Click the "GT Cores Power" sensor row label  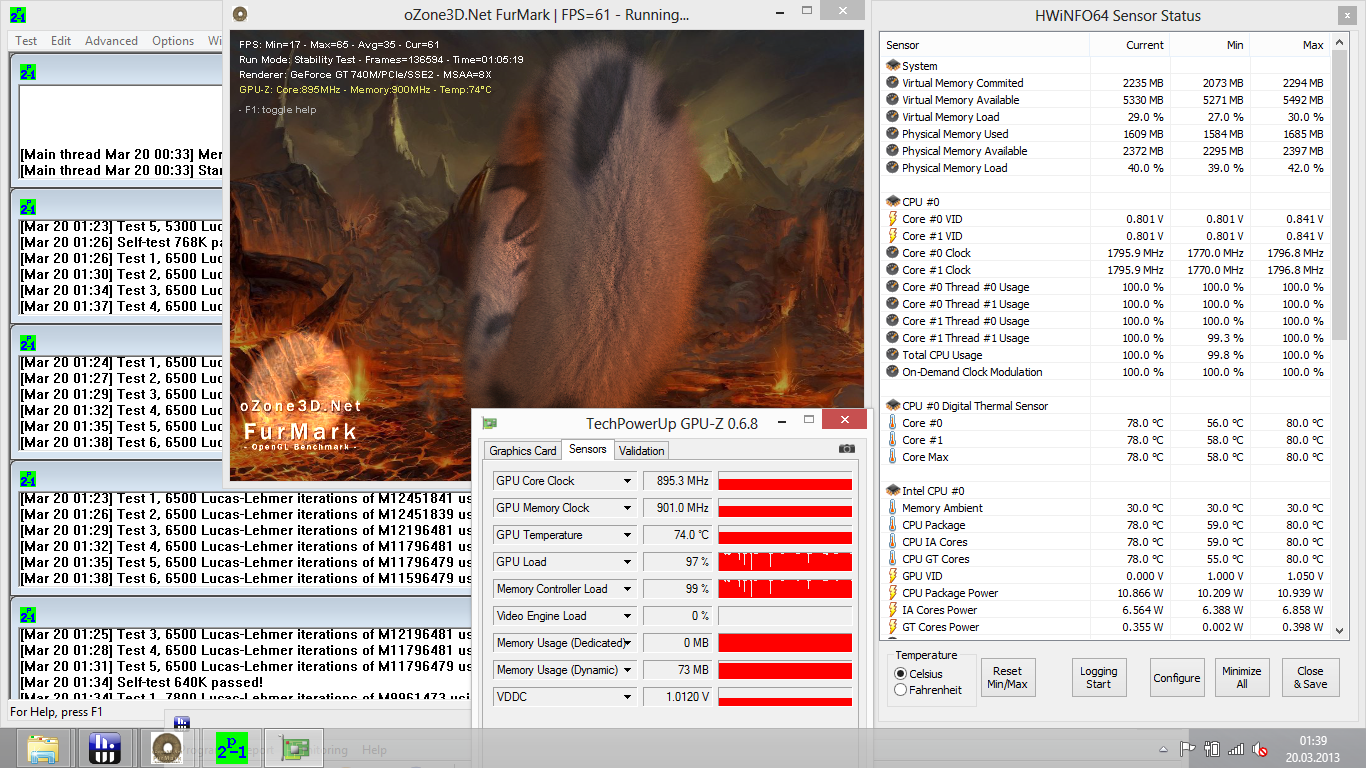940,627
